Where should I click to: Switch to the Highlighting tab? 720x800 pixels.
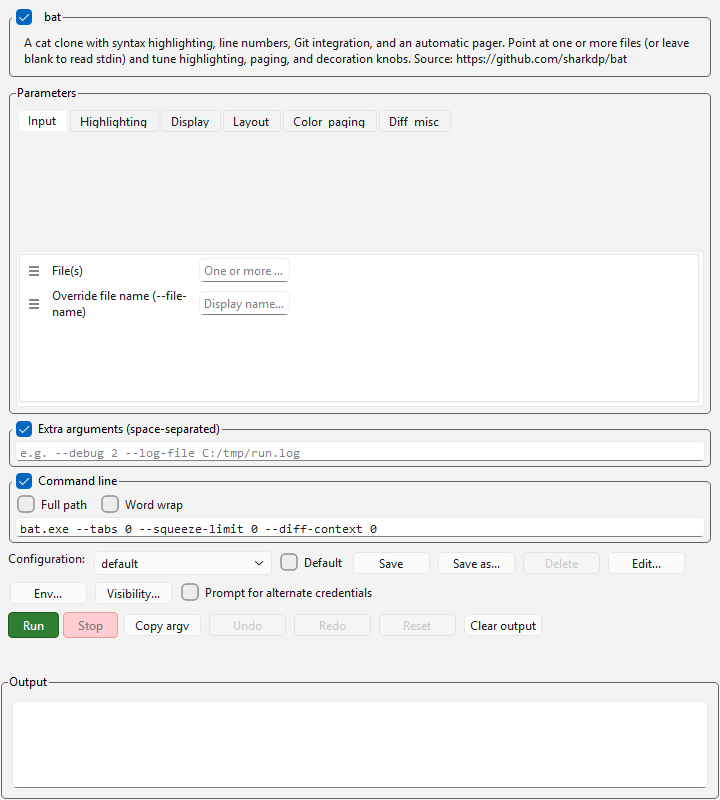114,121
